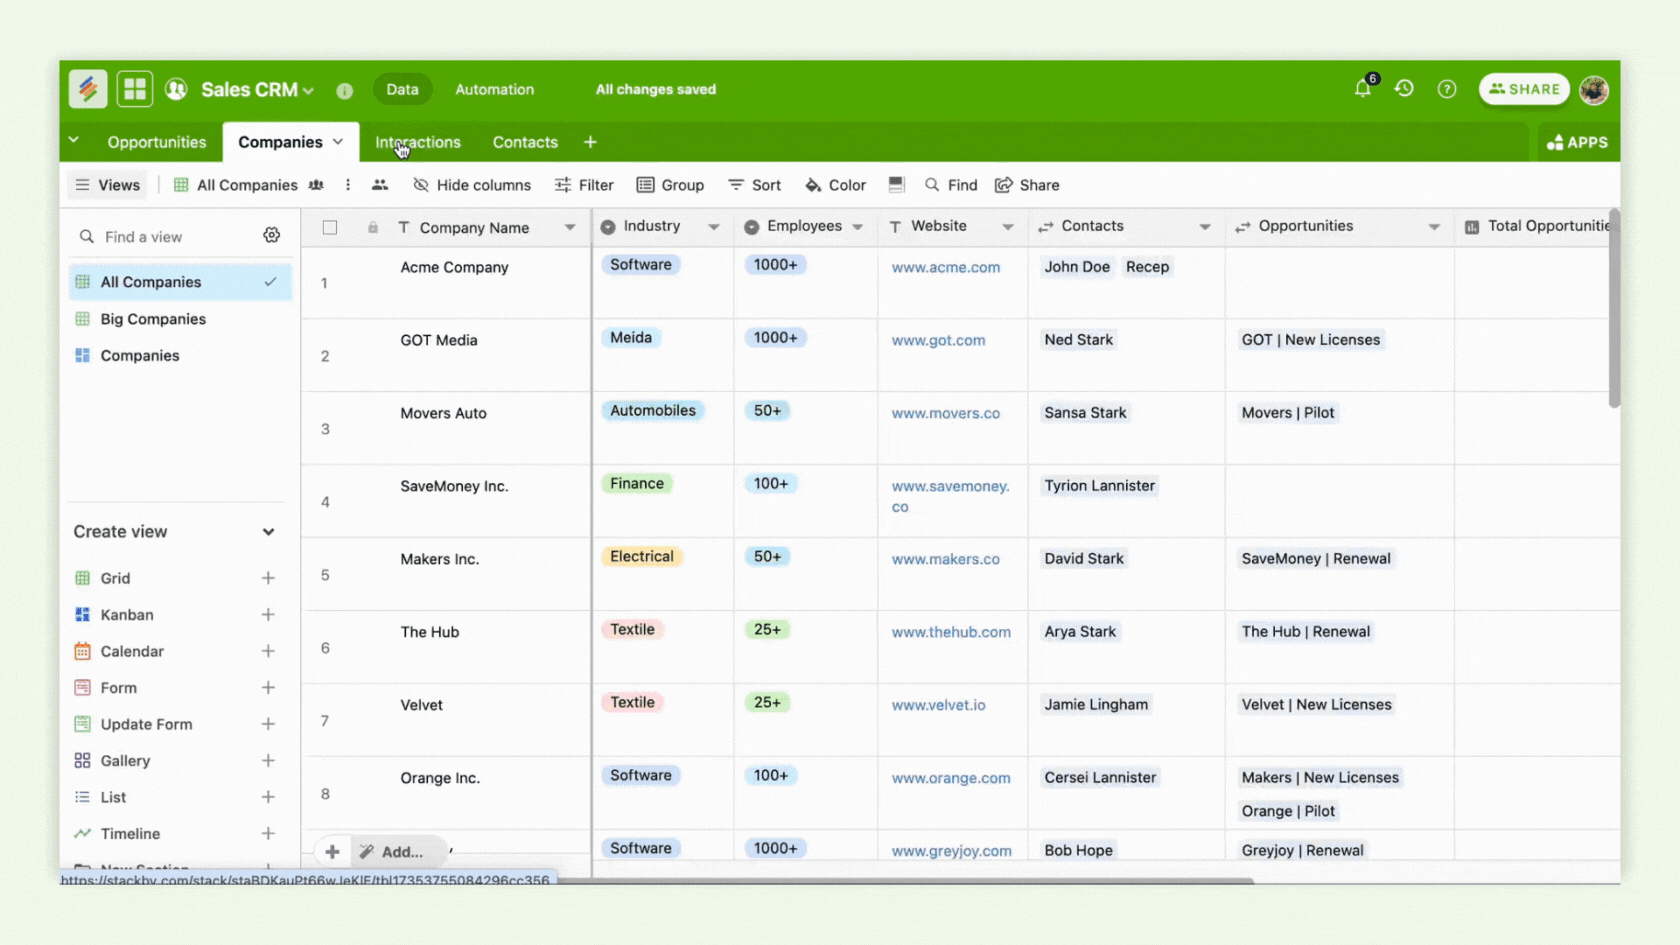Click the row height icon in toolbar
Viewport: 1680px width, 945px height.
coord(896,184)
